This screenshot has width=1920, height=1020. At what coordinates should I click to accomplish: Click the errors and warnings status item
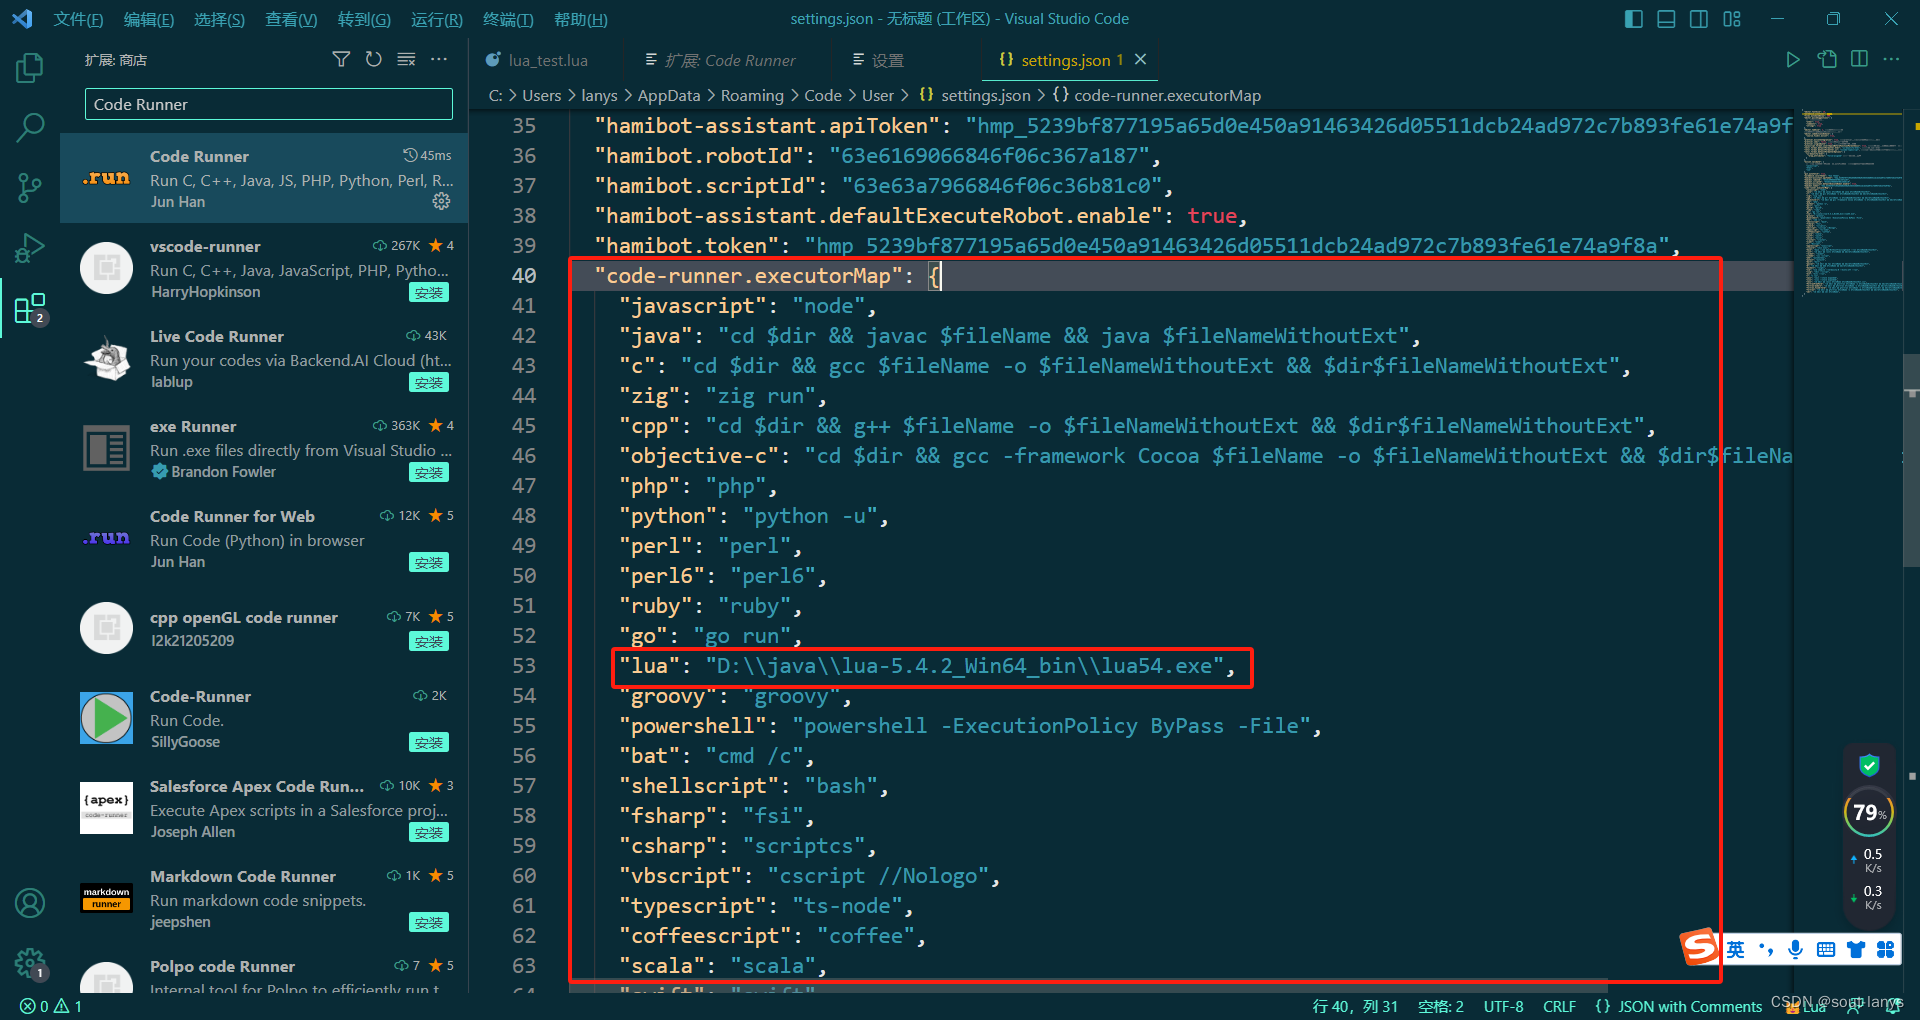point(51,1006)
